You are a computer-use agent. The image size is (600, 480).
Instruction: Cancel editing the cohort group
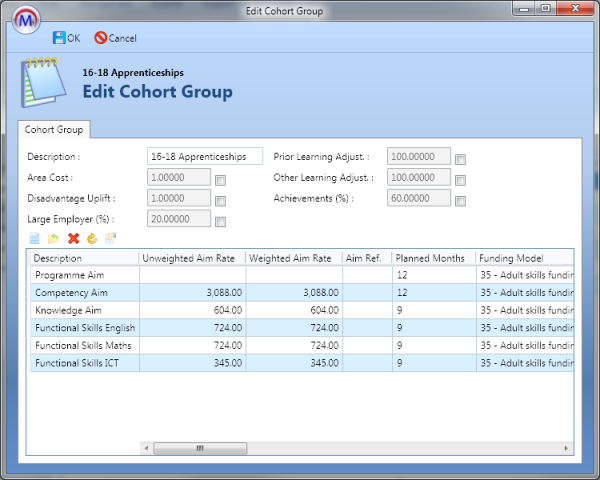(x=115, y=38)
